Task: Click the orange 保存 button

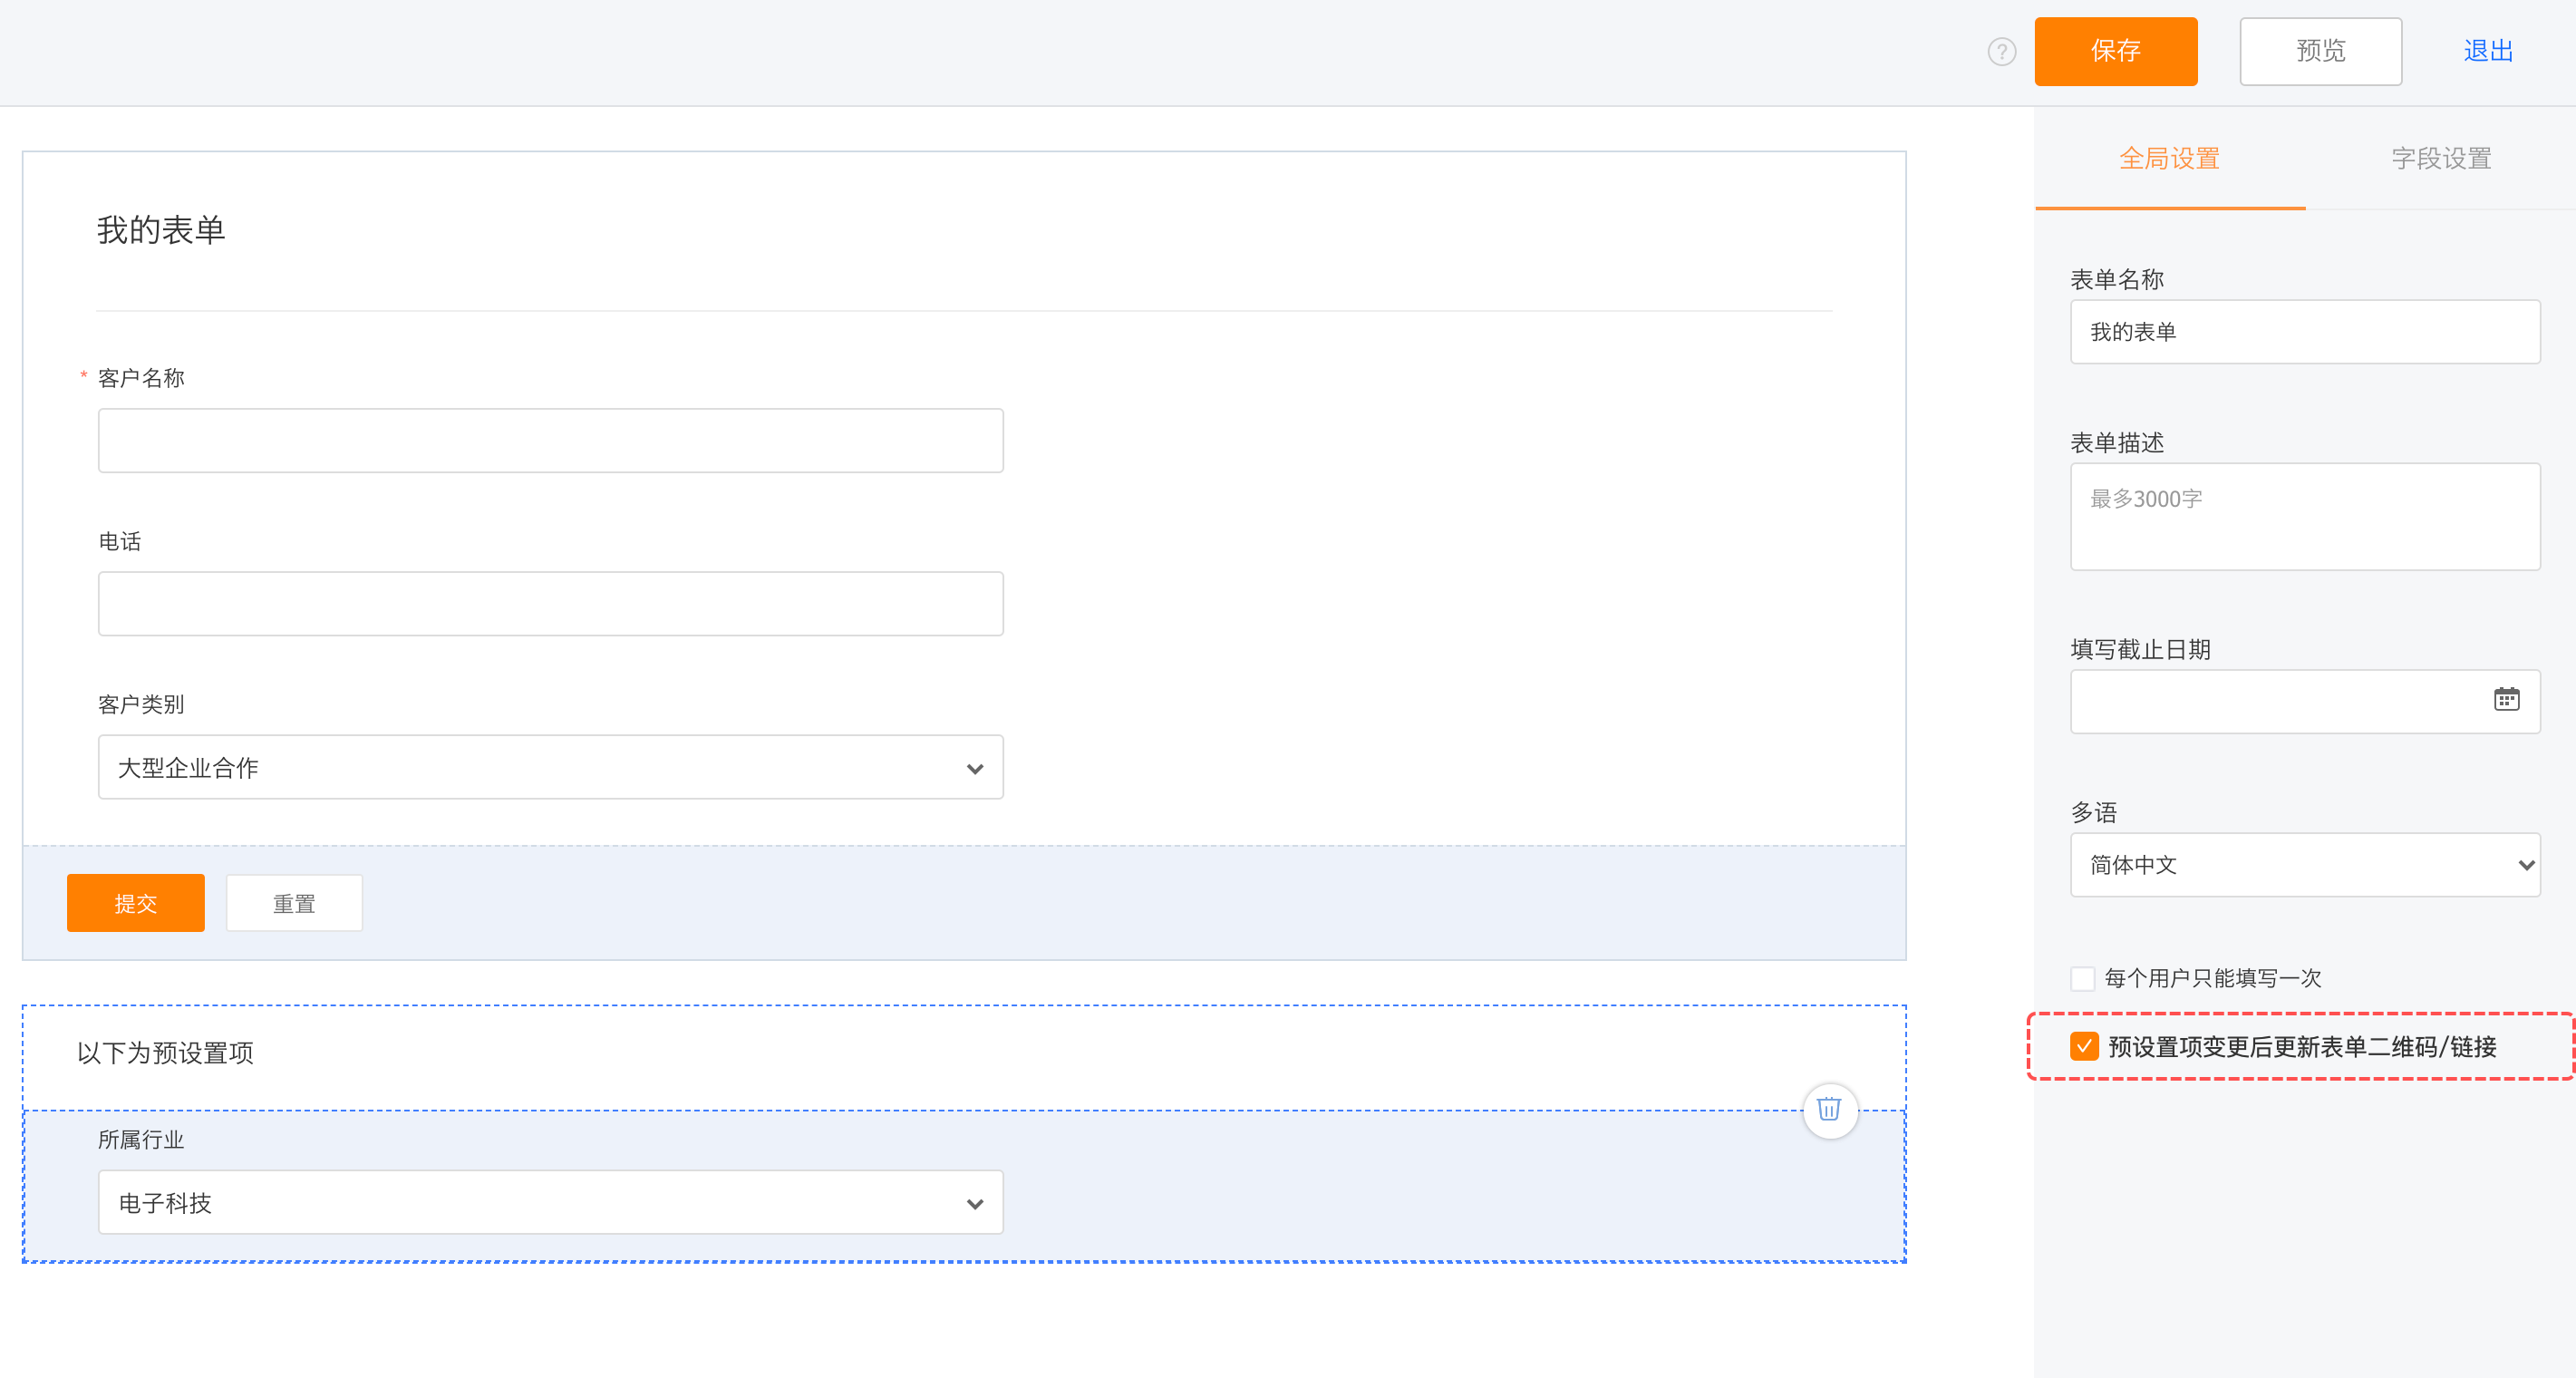Action: 2116,51
